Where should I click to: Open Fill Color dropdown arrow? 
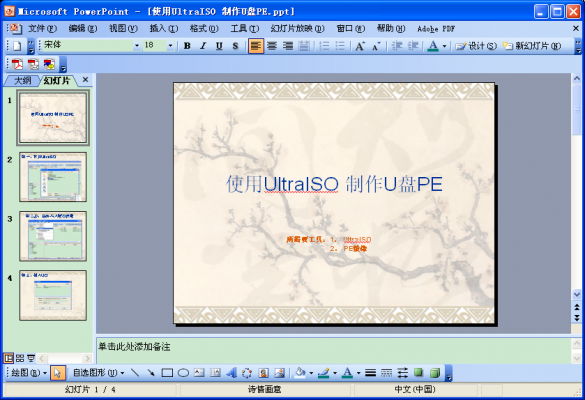point(311,372)
